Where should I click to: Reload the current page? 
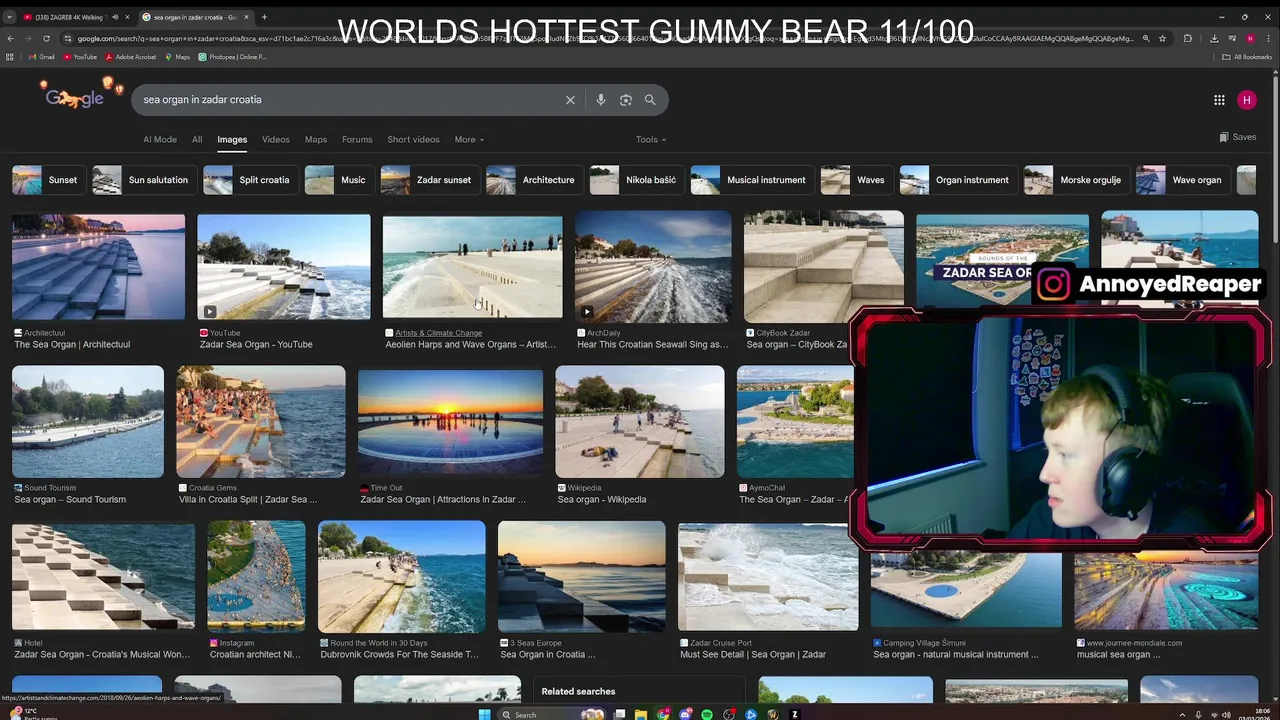pyautogui.click(x=46, y=38)
